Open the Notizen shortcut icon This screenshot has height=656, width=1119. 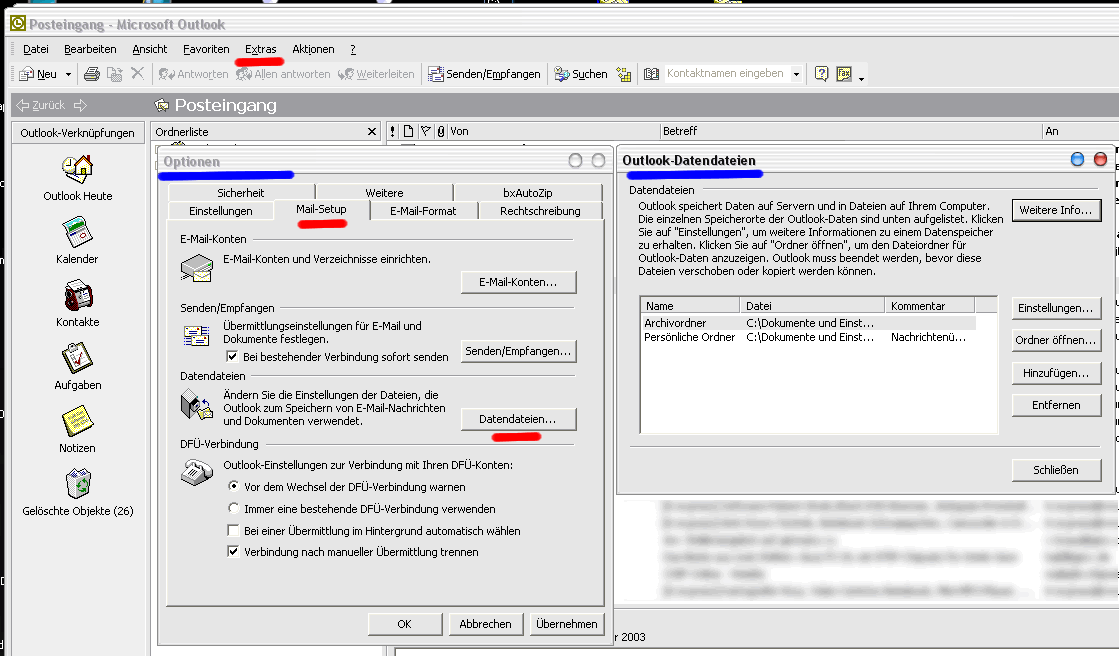click(78, 421)
